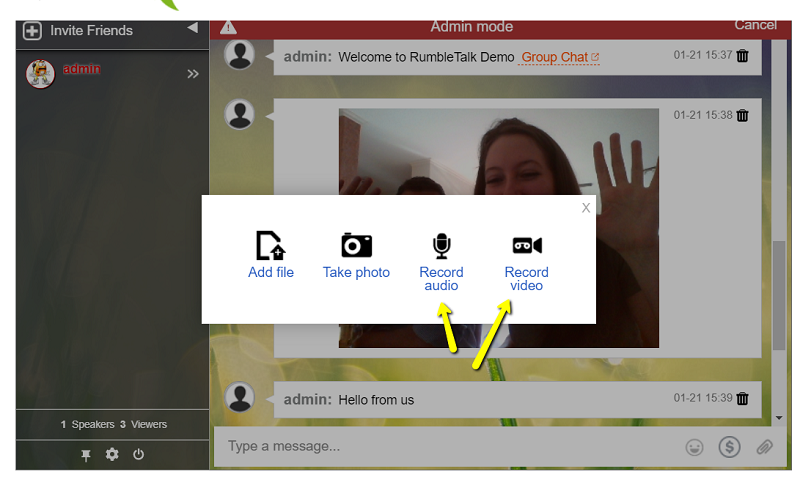800x477 pixels.
Task: Close the upload options popup
Action: (586, 208)
